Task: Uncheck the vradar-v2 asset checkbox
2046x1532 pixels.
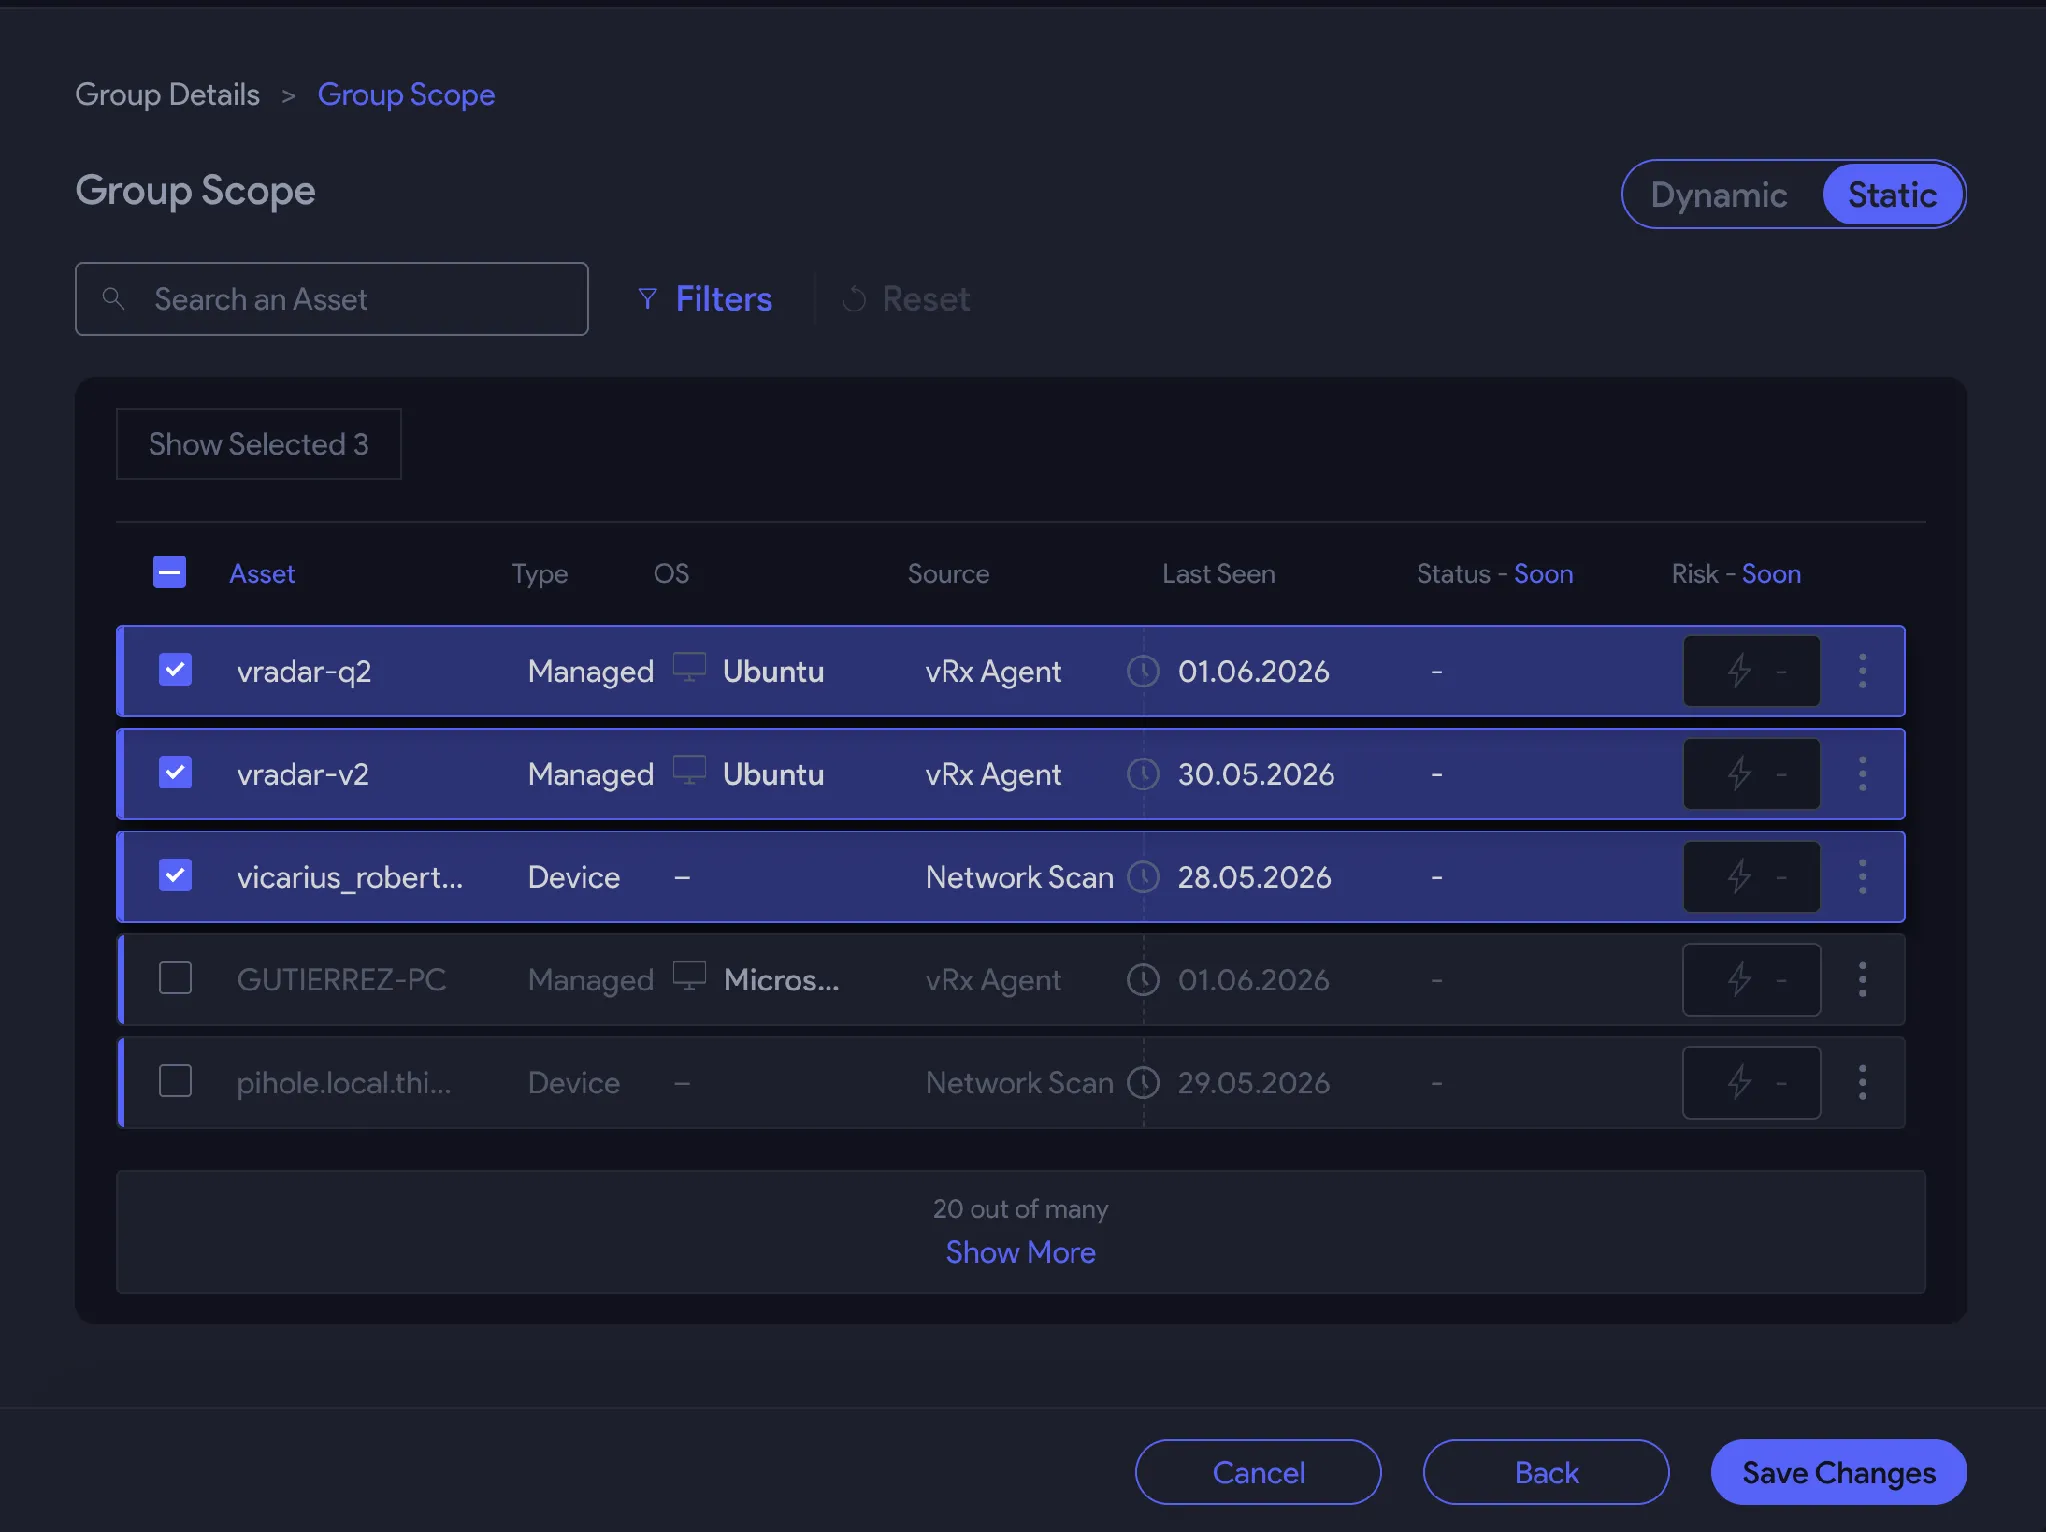Action: click(175, 772)
